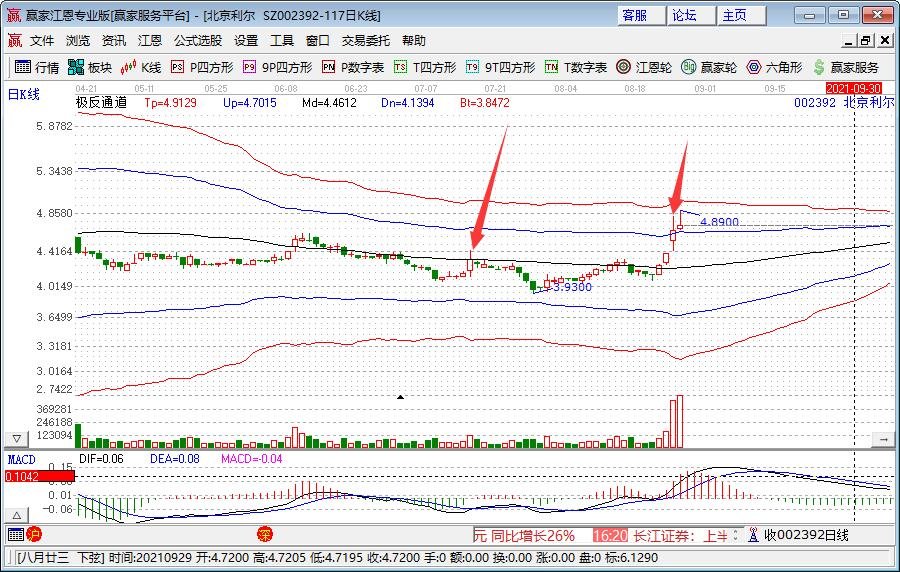Restore the inner chart window
Image resolution: width=900 pixels, height=572 pixels.
[866, 41]
